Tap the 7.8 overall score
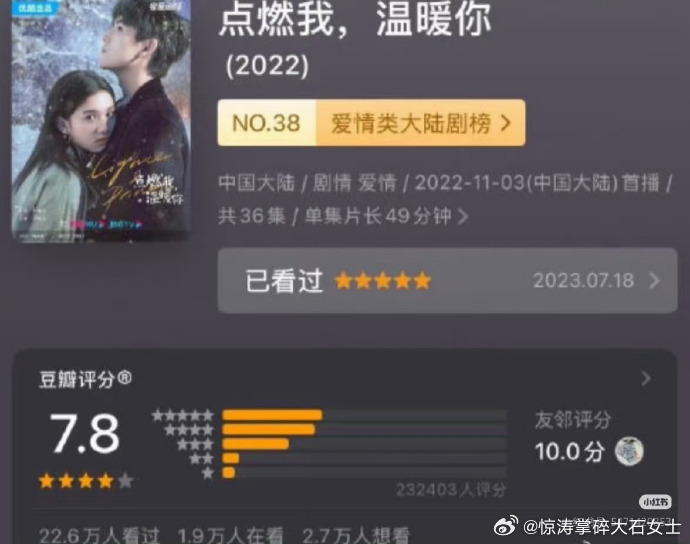The image size is (690, 544). (84, 434)
